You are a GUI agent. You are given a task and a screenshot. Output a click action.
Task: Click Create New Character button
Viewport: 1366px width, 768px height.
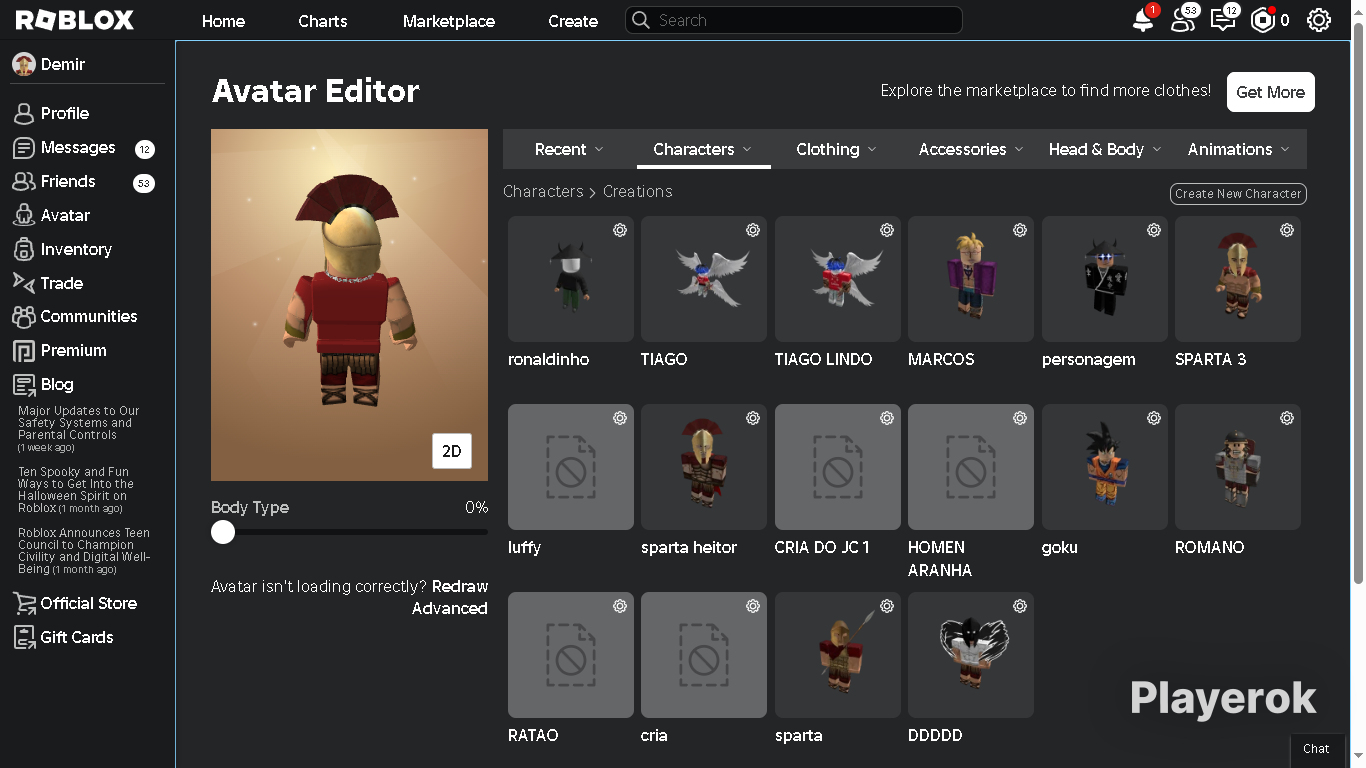[x=1238, y=194]
